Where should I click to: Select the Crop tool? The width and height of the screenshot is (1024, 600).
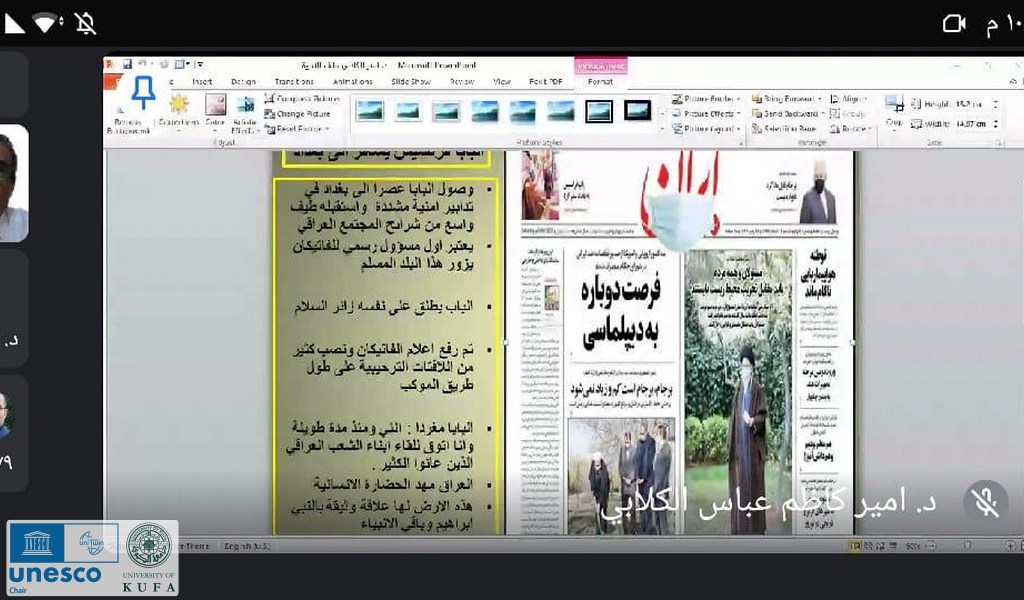893,109
